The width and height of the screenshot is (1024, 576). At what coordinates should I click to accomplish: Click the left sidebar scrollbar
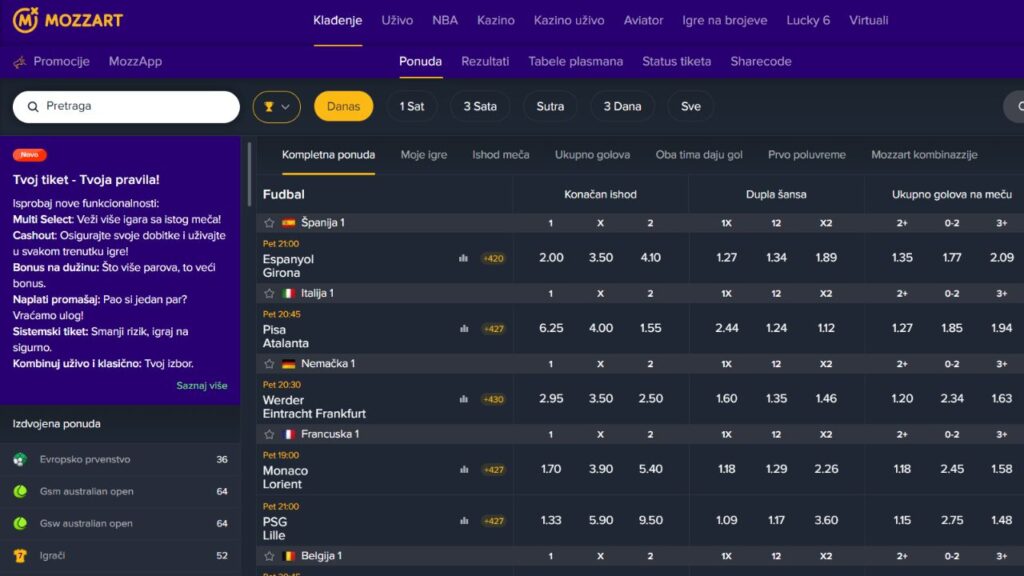248,175
